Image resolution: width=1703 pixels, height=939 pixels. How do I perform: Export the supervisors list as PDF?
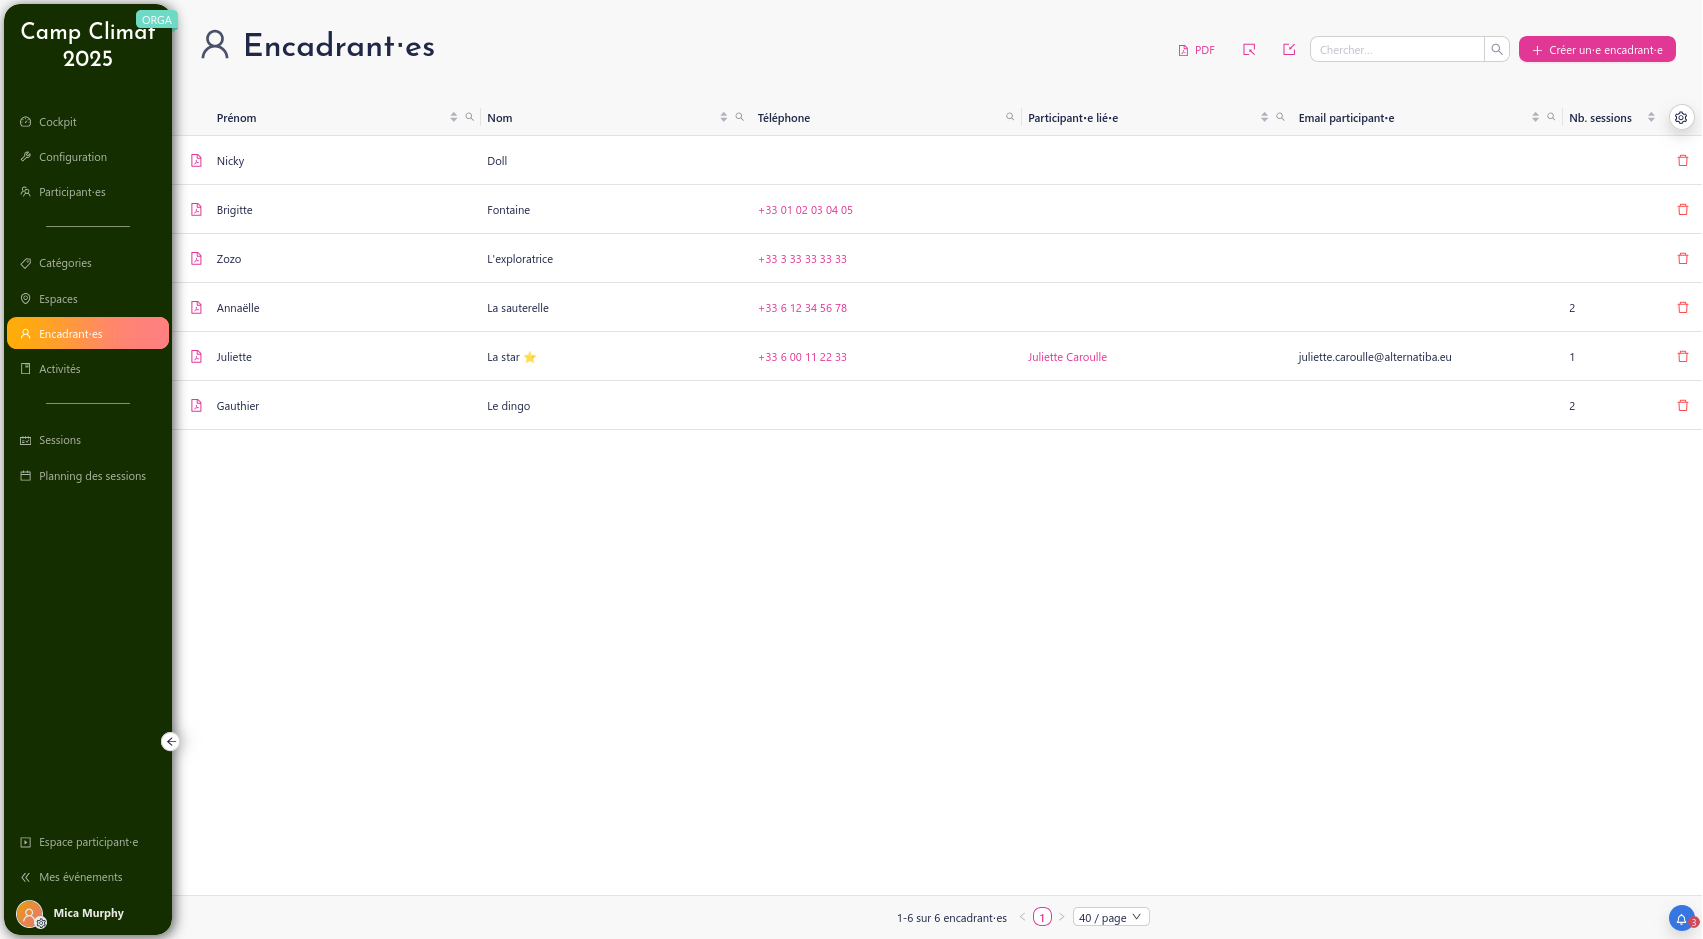click(1196, 50)
